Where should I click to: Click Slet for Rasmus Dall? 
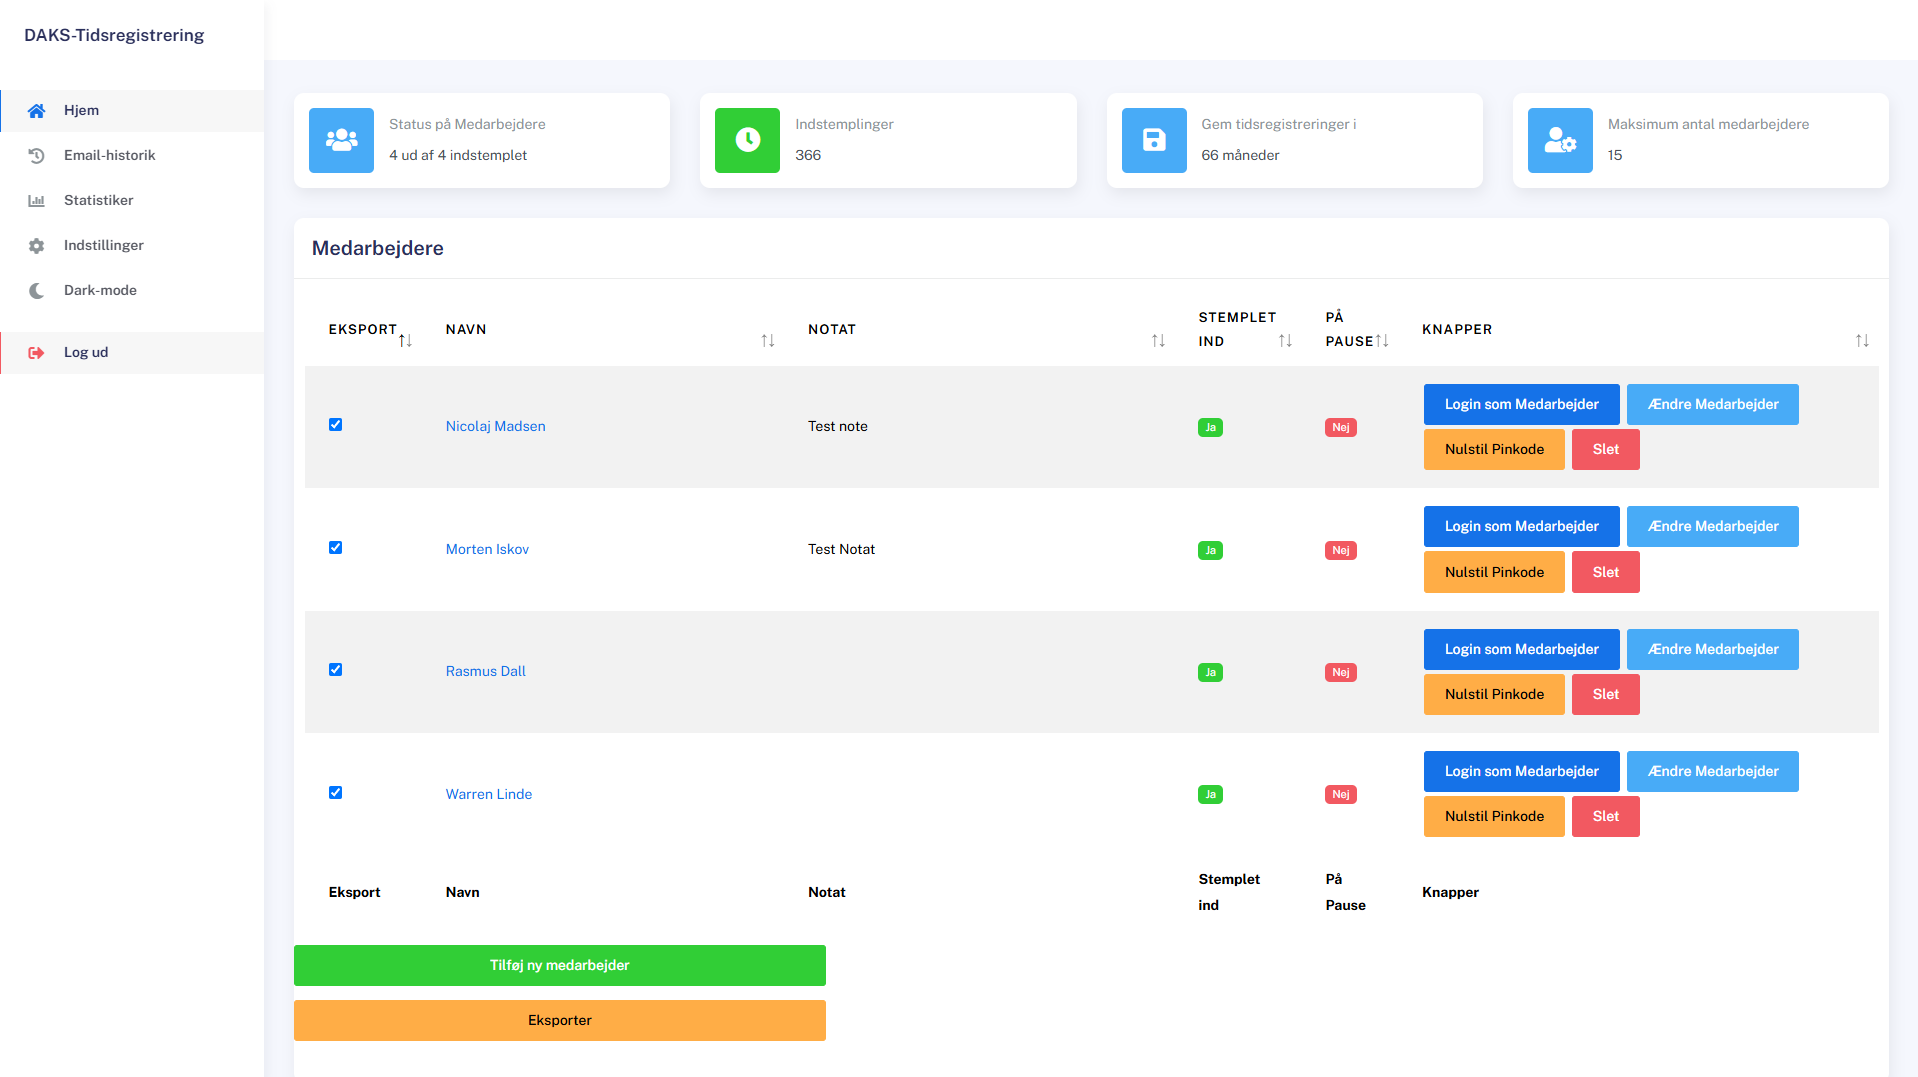coord(1605,695)
